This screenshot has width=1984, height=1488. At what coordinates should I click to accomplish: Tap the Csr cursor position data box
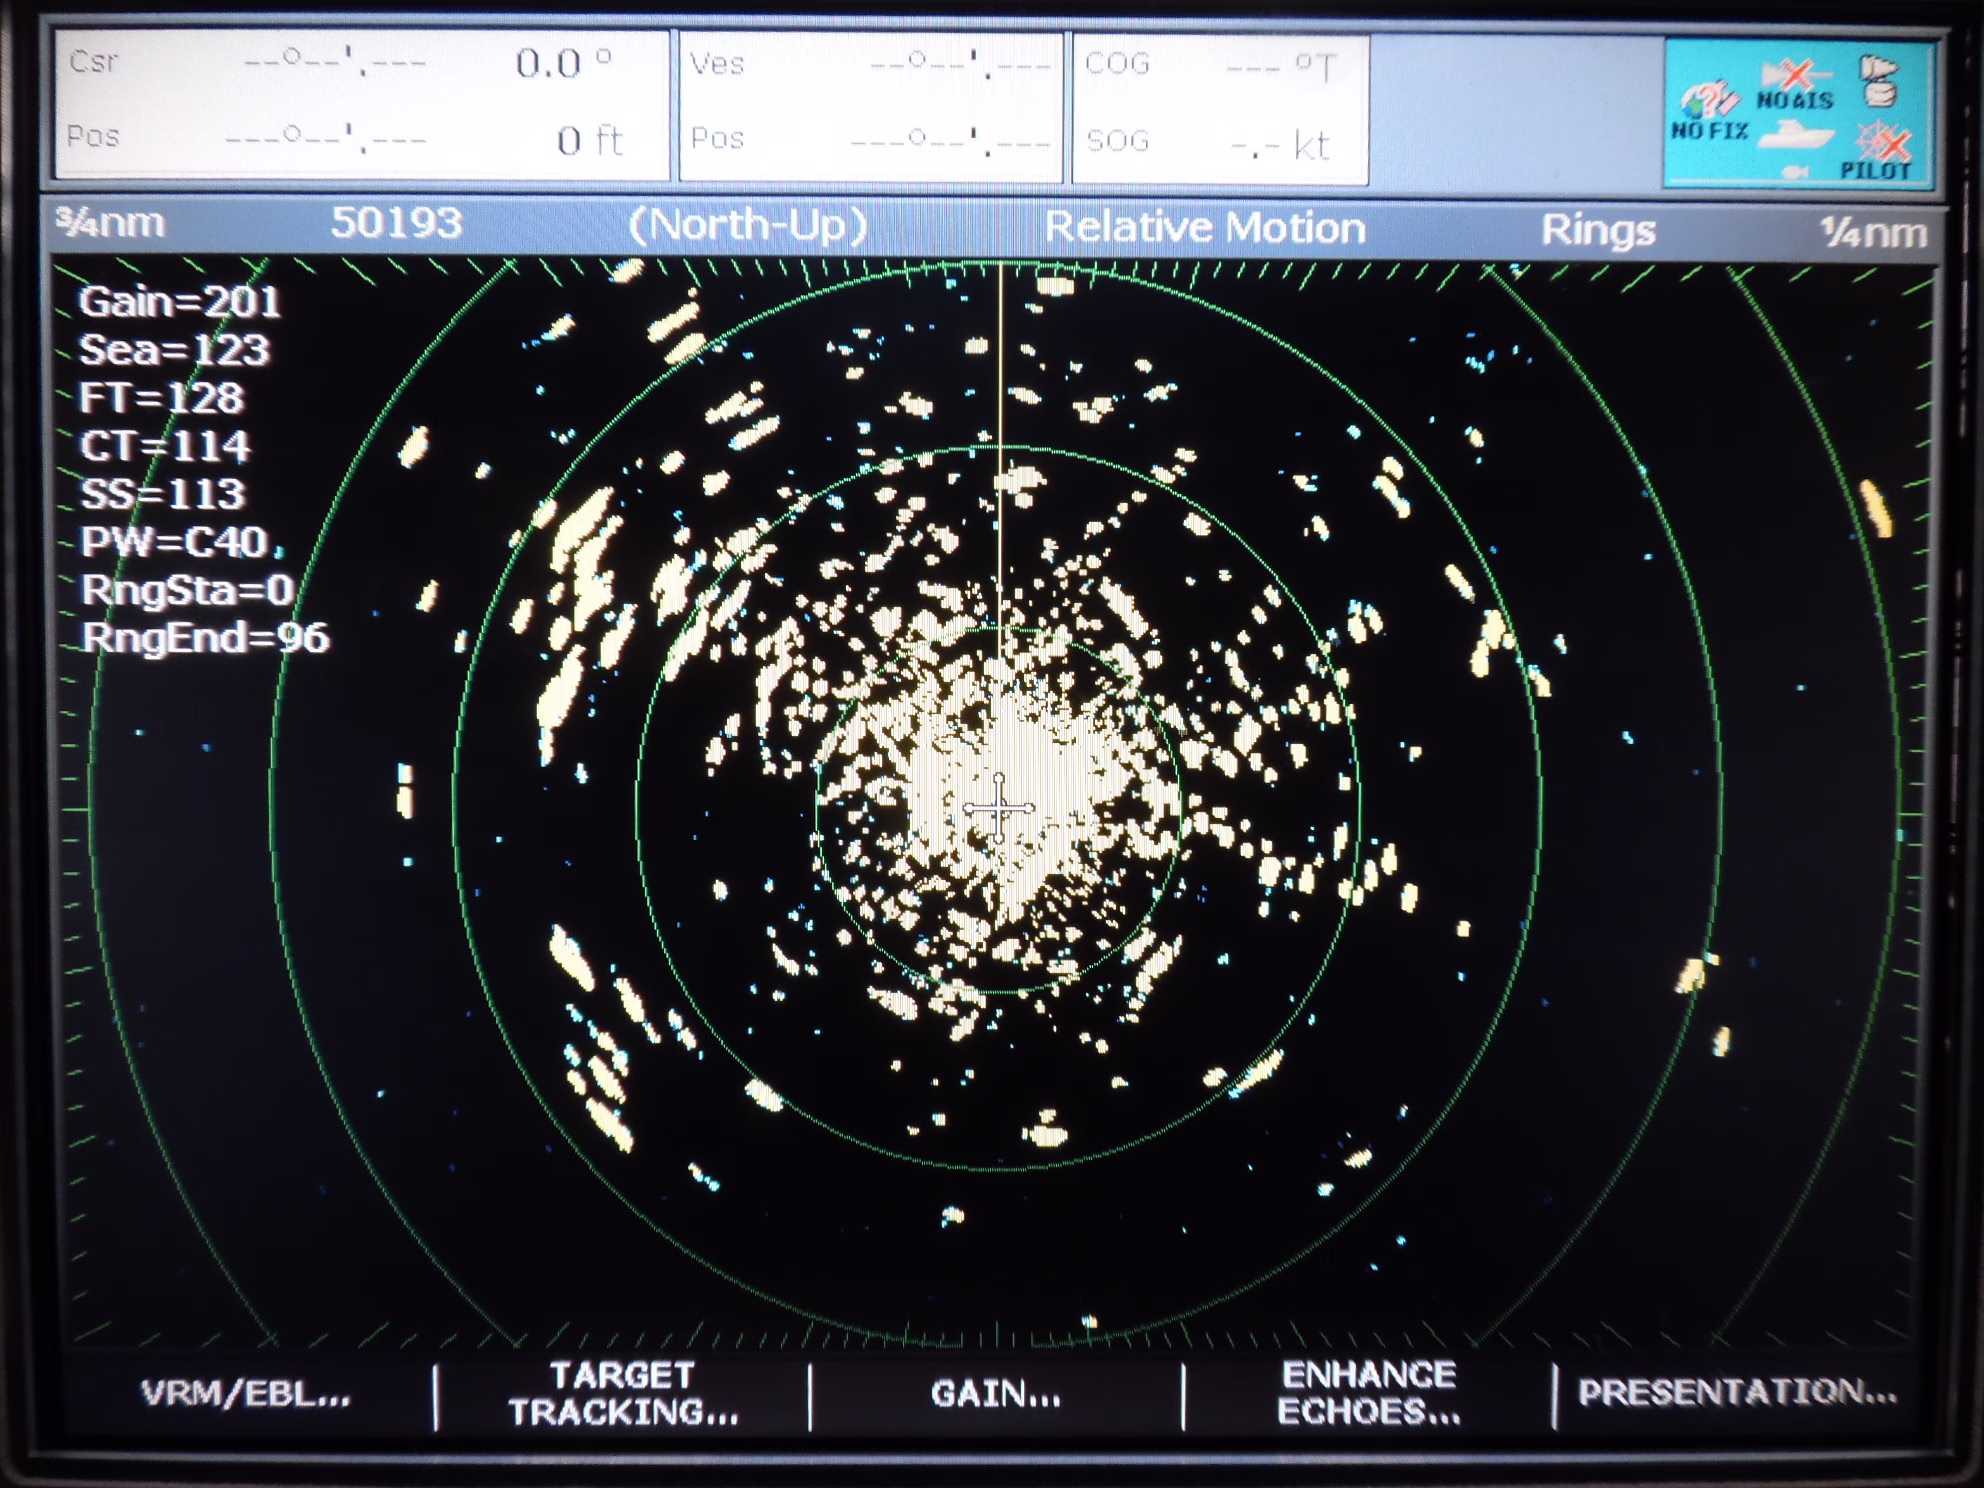[361, 104]
